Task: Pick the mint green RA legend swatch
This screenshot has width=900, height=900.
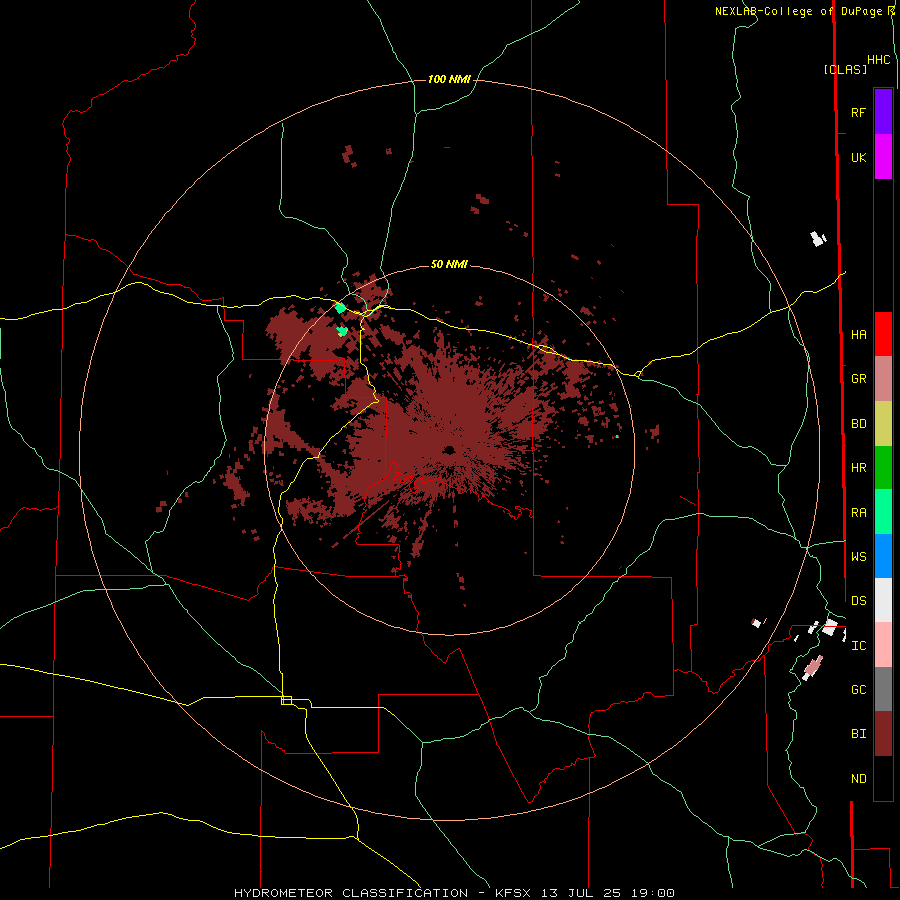Action: pyautogui.click(x=883, y=512)
